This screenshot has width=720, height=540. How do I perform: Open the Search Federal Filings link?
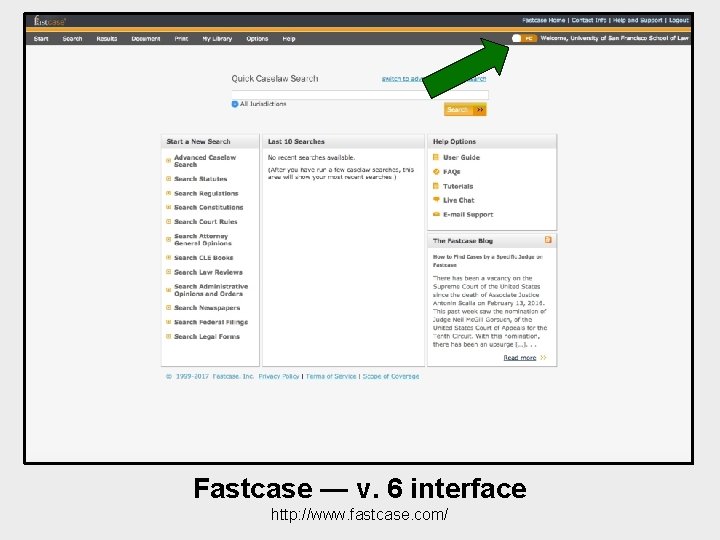(211, 322)
